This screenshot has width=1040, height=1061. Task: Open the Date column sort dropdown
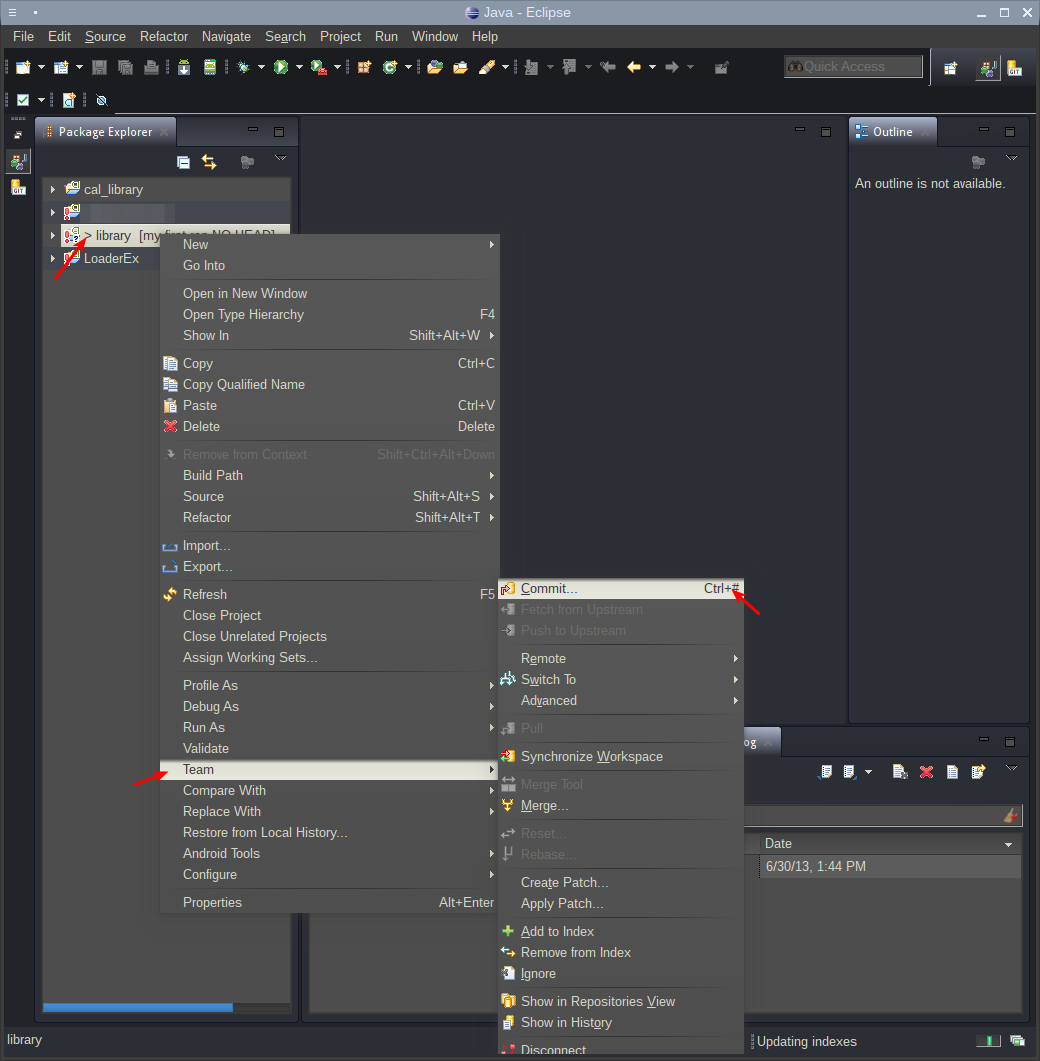1007,843
